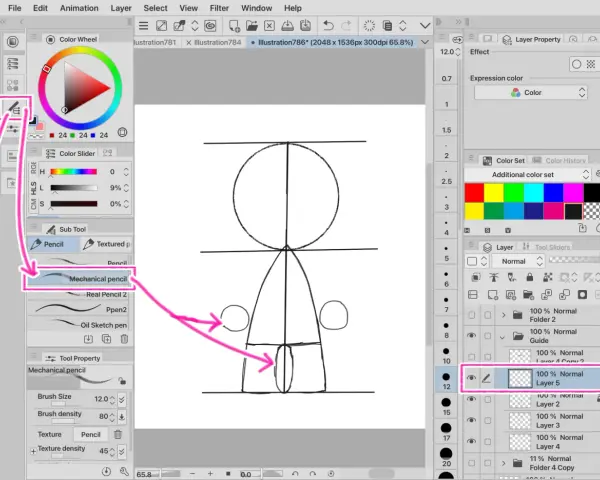Open the Filter menu
This screenshot has height=480, width=600.
219,8
